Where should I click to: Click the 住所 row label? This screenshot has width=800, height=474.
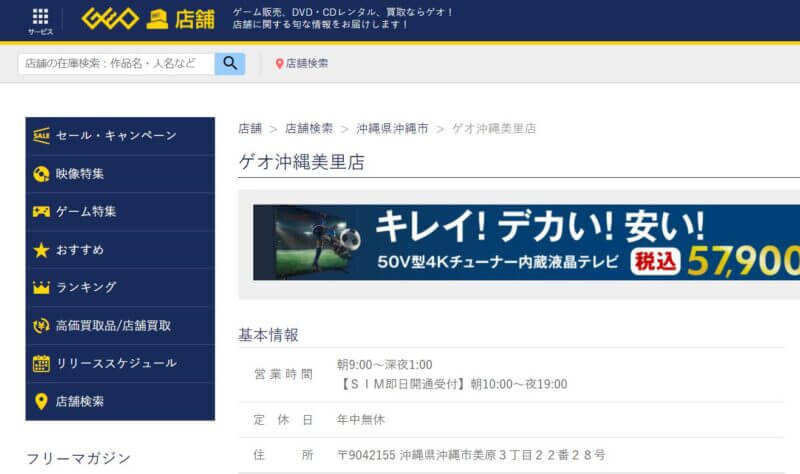click(283, 455)
